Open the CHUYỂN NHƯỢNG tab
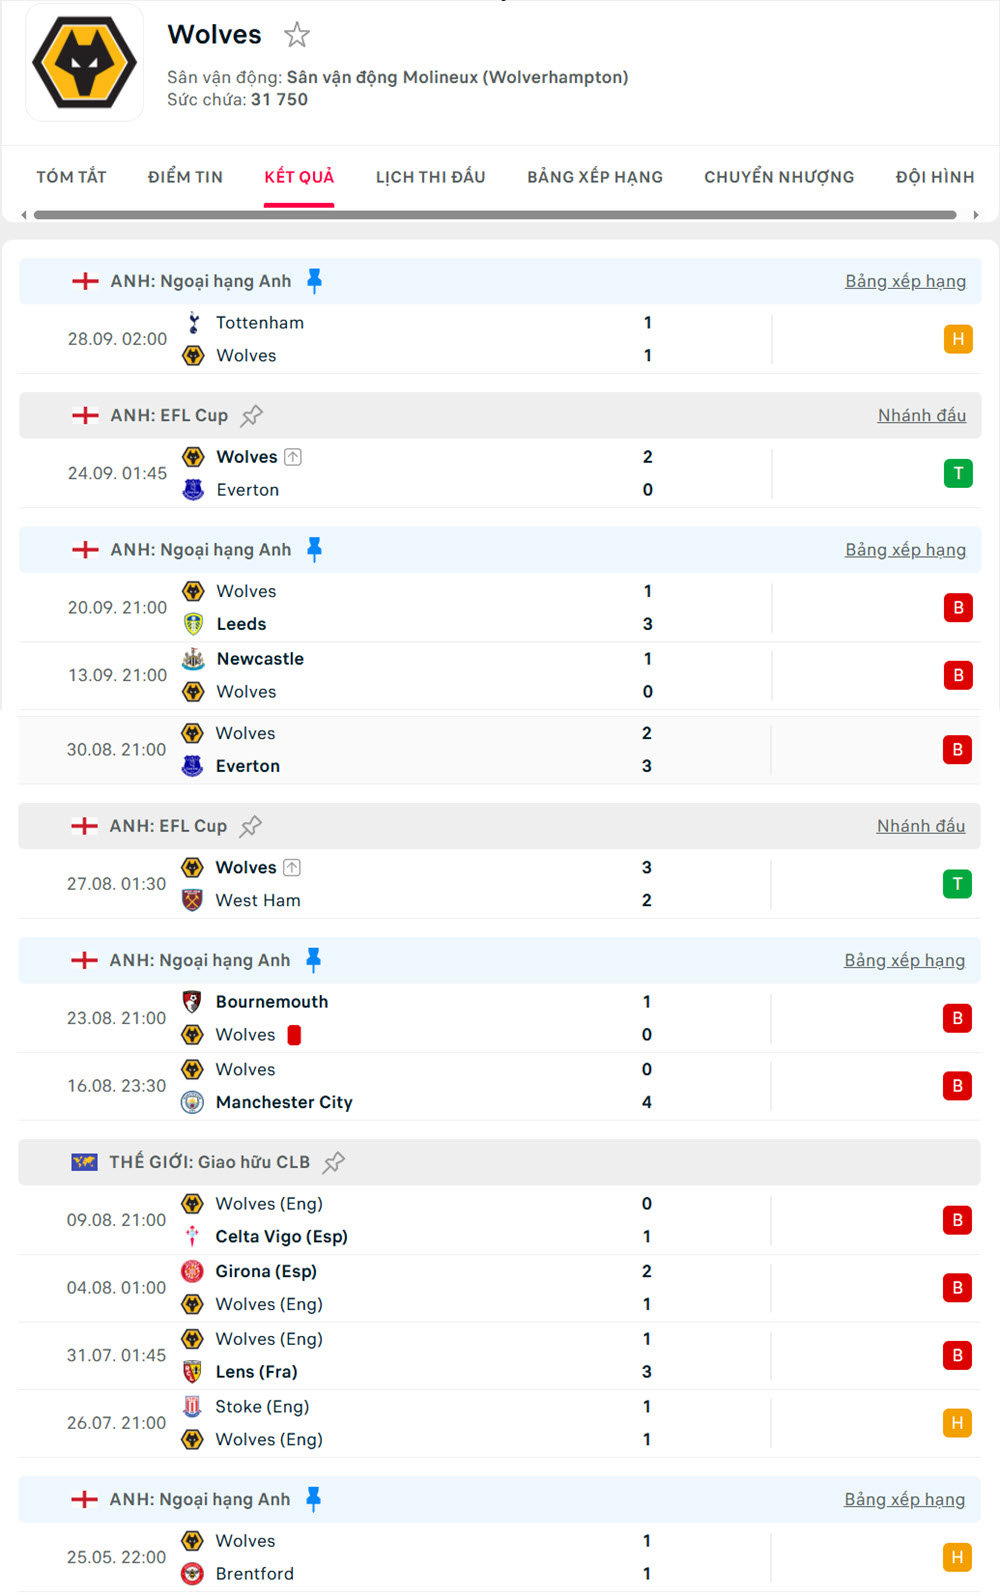Image resolution: width=1000 pixels, height=1596 pixels. [x=779, y=177]
